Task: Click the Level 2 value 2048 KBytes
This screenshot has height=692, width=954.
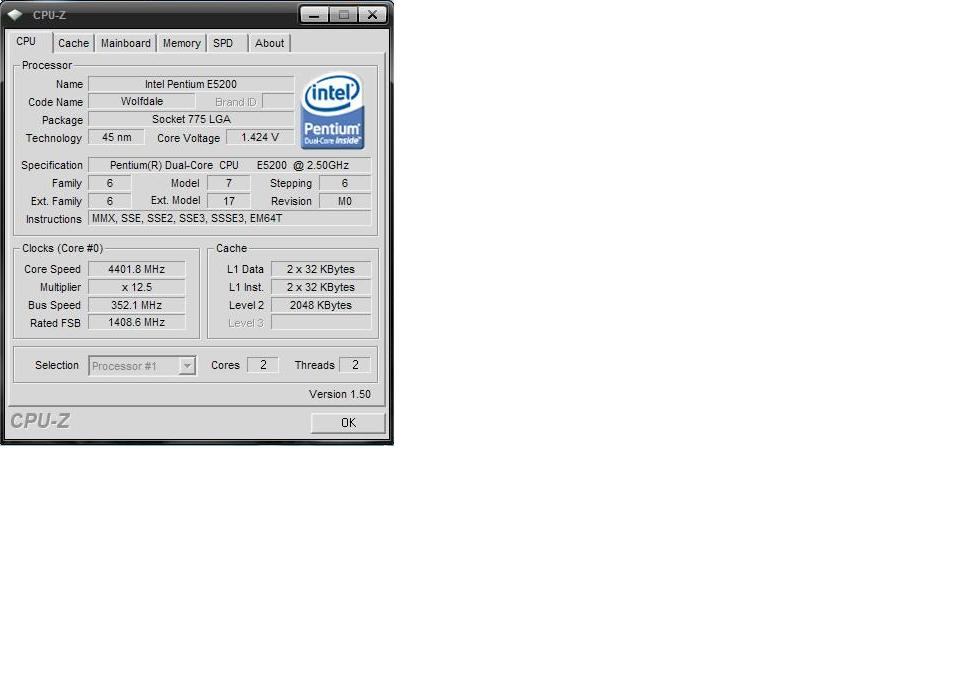Action: [321, 305]
